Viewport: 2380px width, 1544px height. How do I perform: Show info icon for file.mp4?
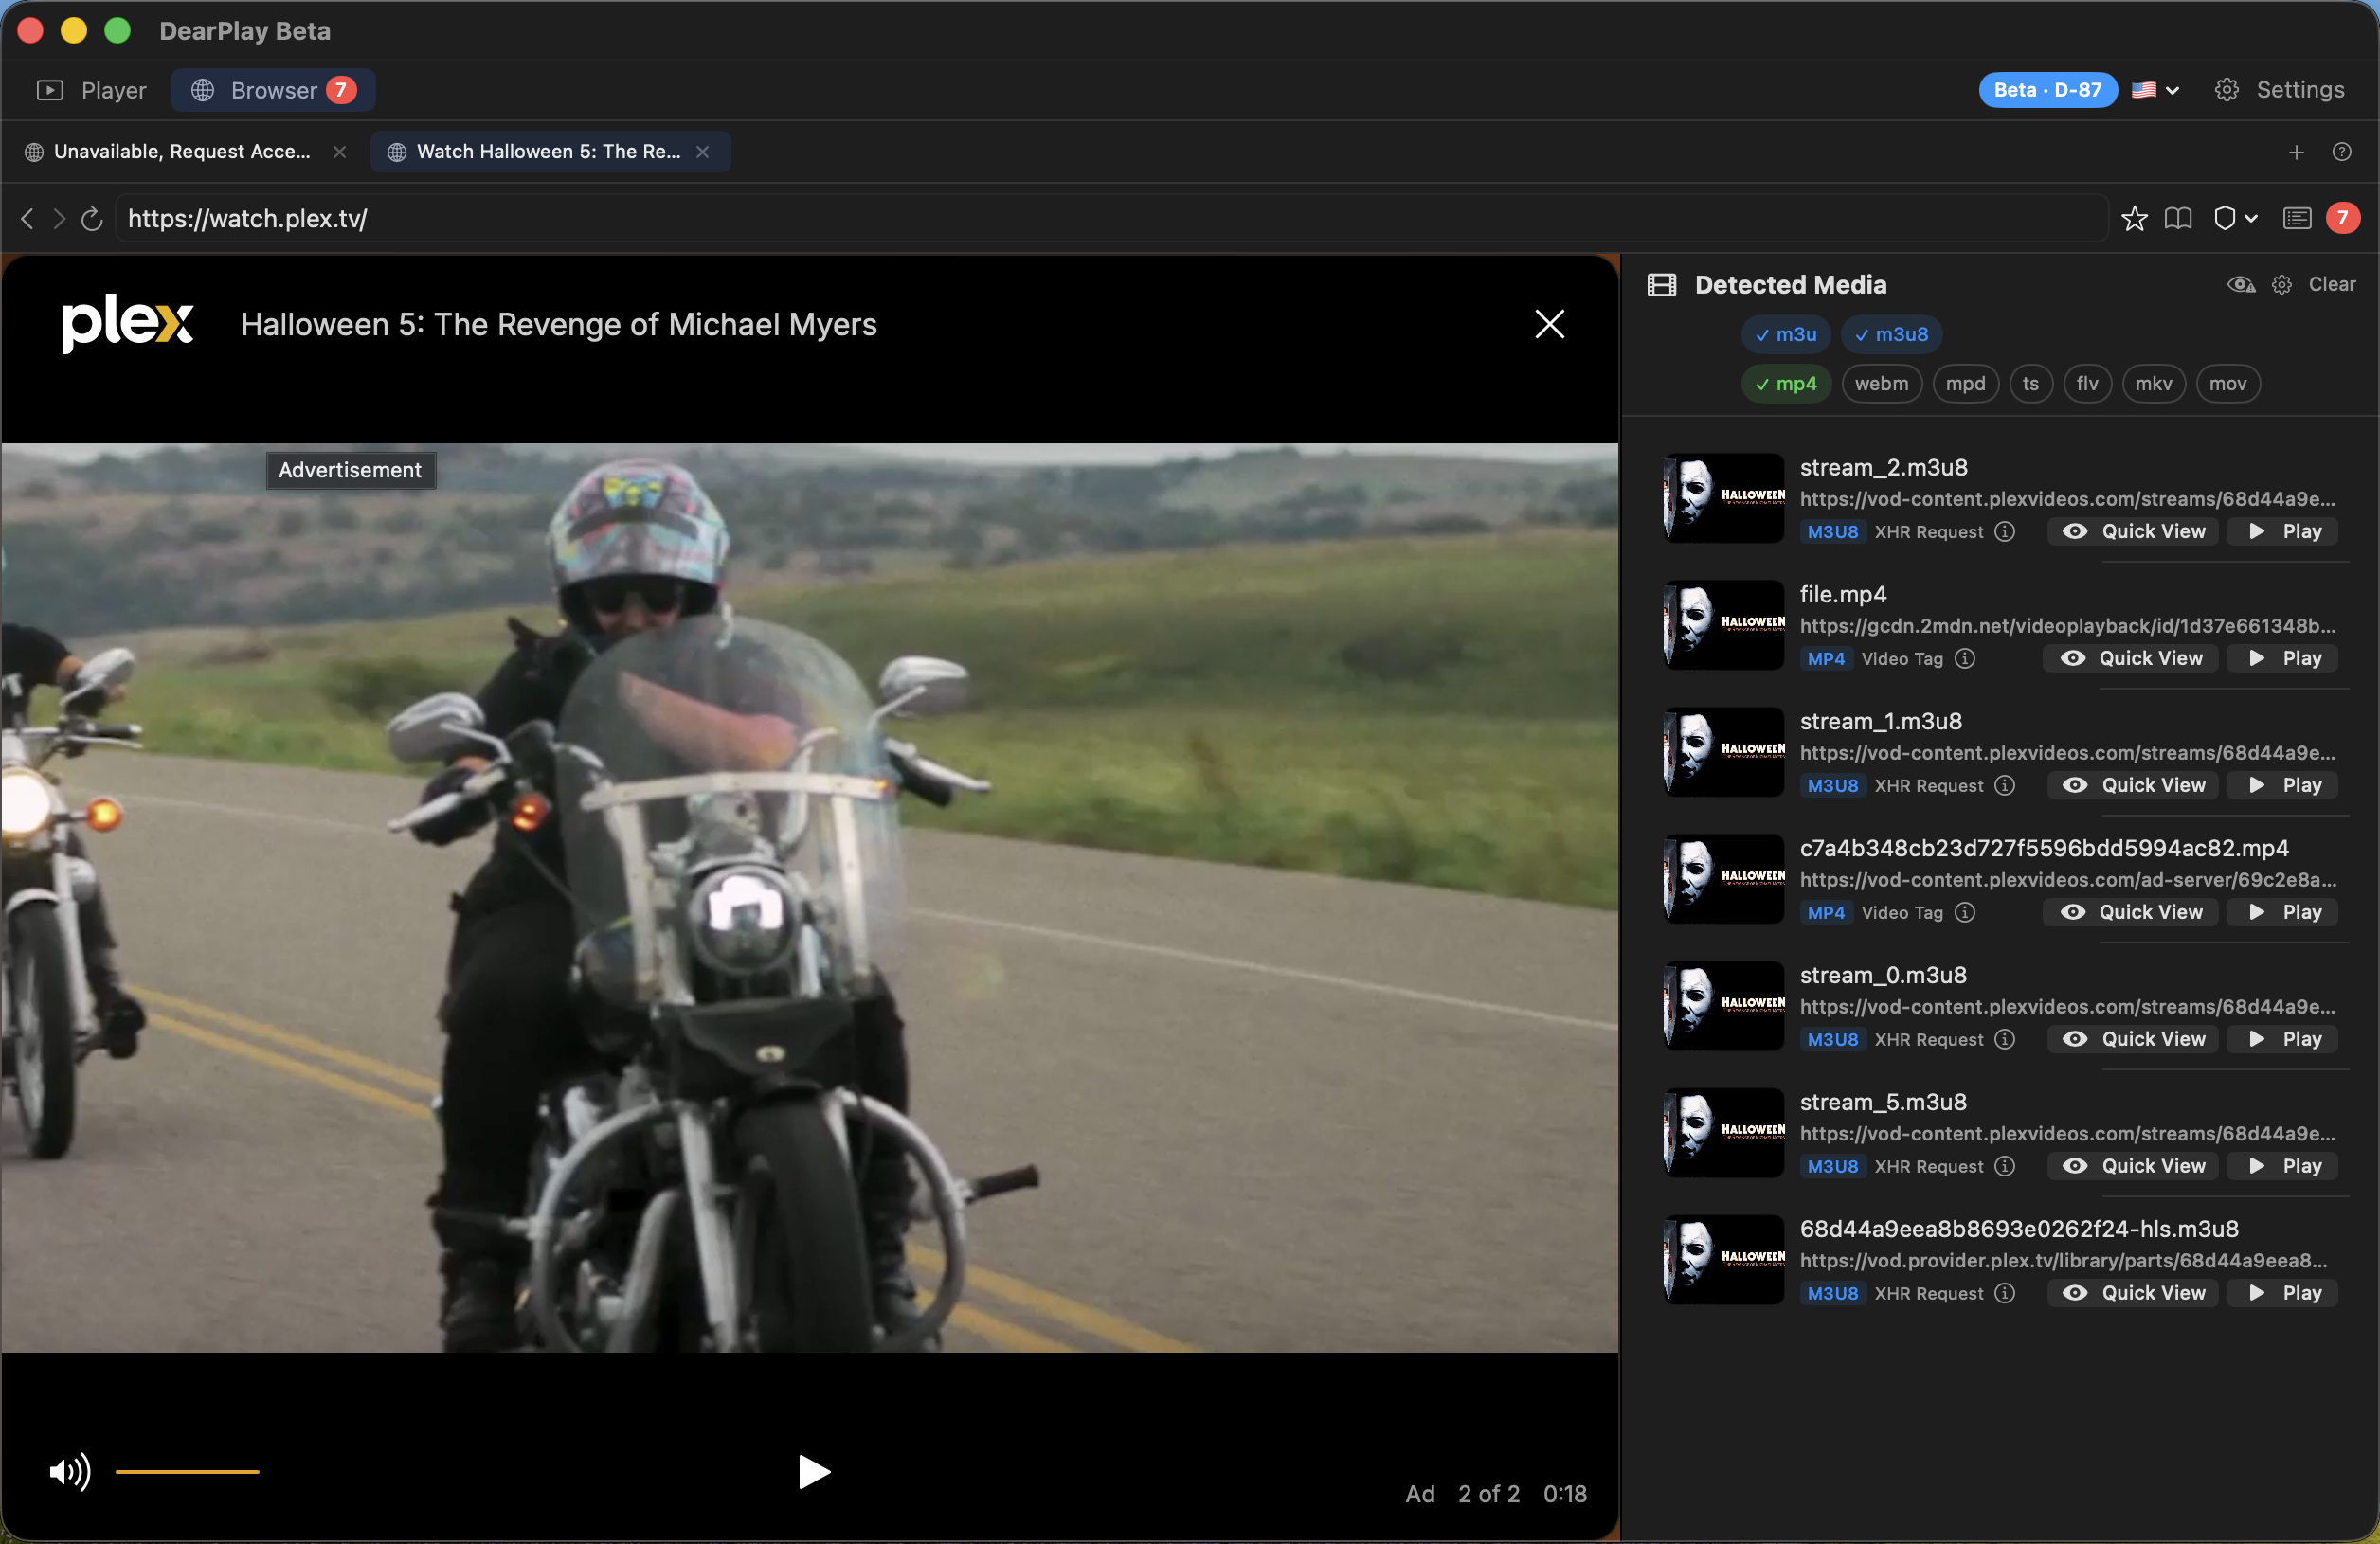(1965, 659)
